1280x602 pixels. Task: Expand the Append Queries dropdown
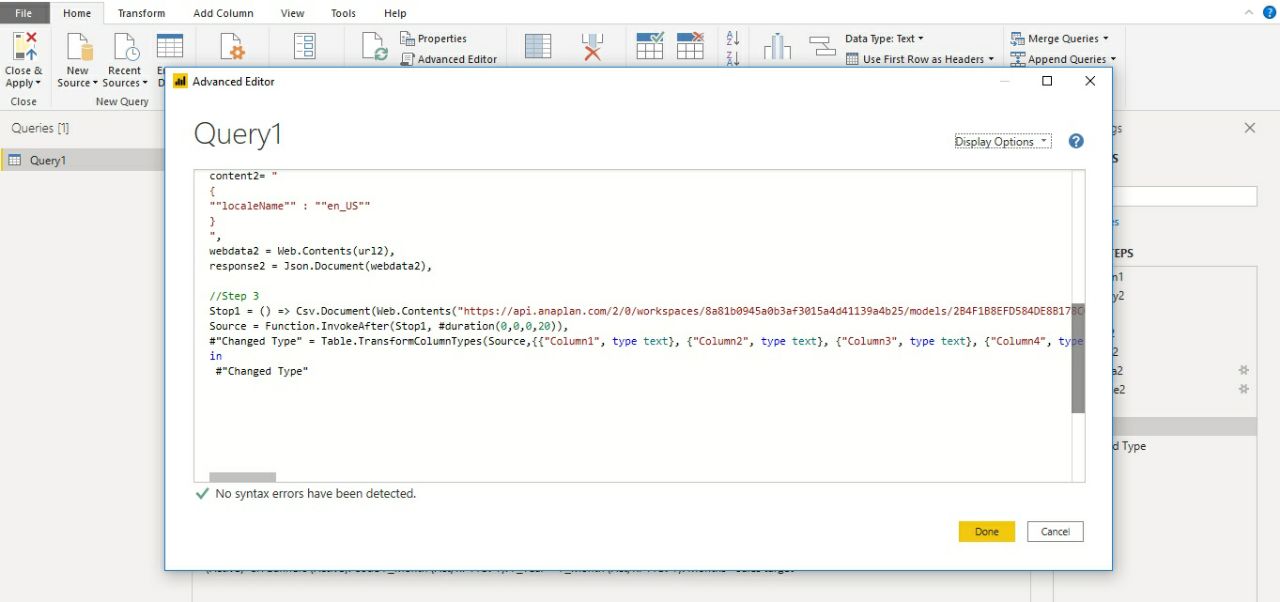coord(1063,59)
